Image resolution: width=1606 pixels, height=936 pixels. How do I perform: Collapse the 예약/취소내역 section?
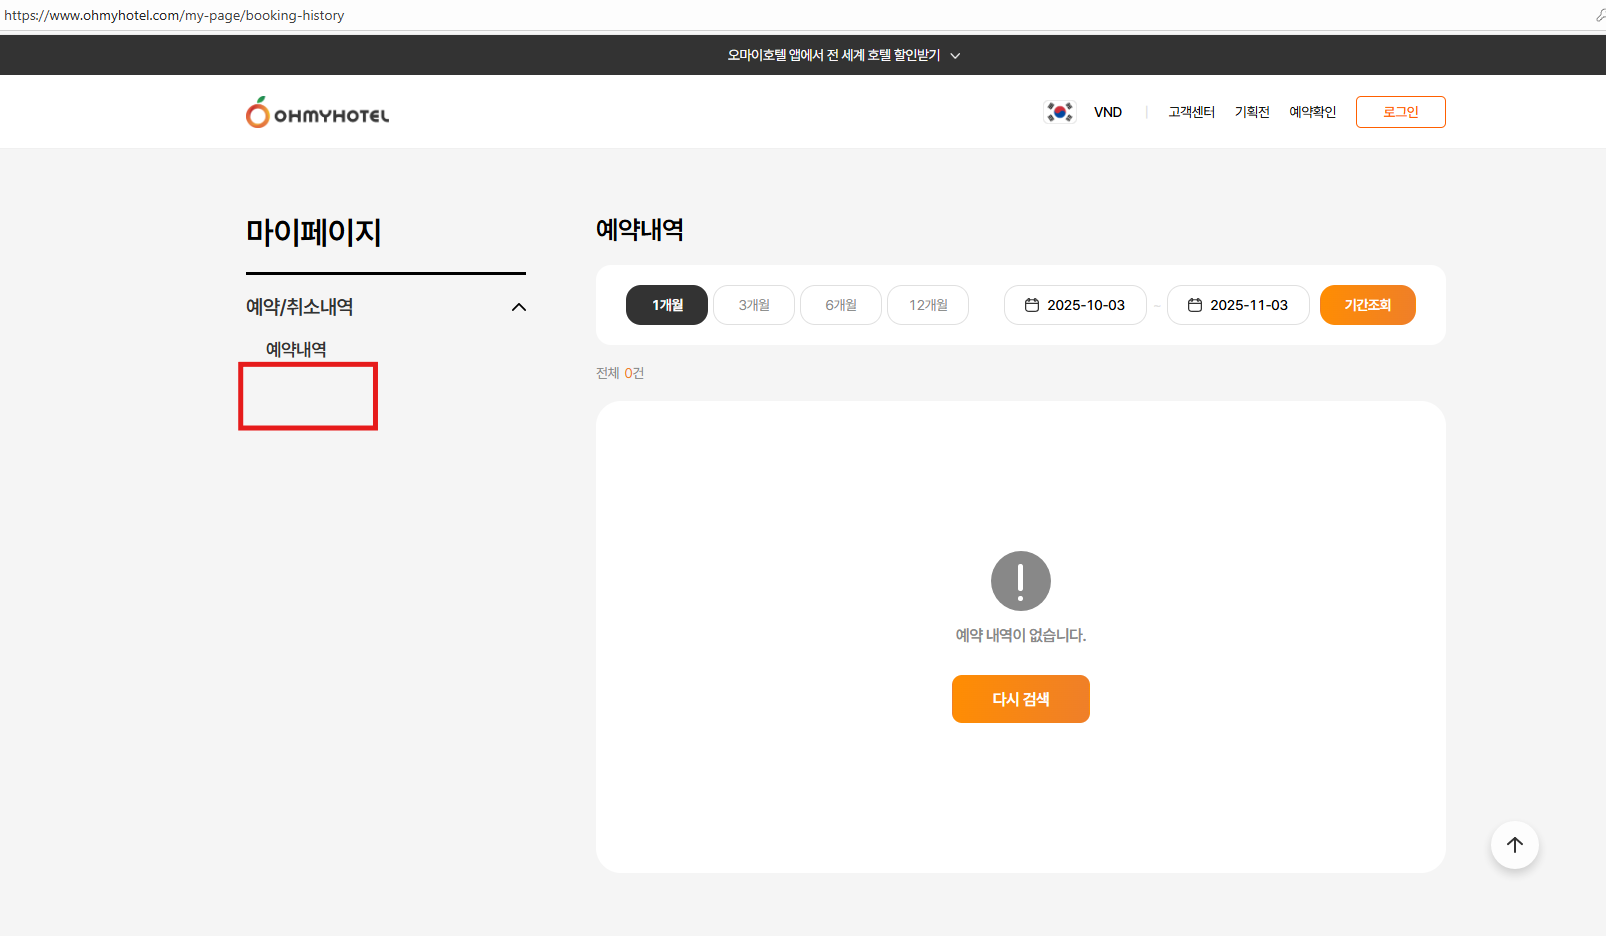(x=518, y=307)
